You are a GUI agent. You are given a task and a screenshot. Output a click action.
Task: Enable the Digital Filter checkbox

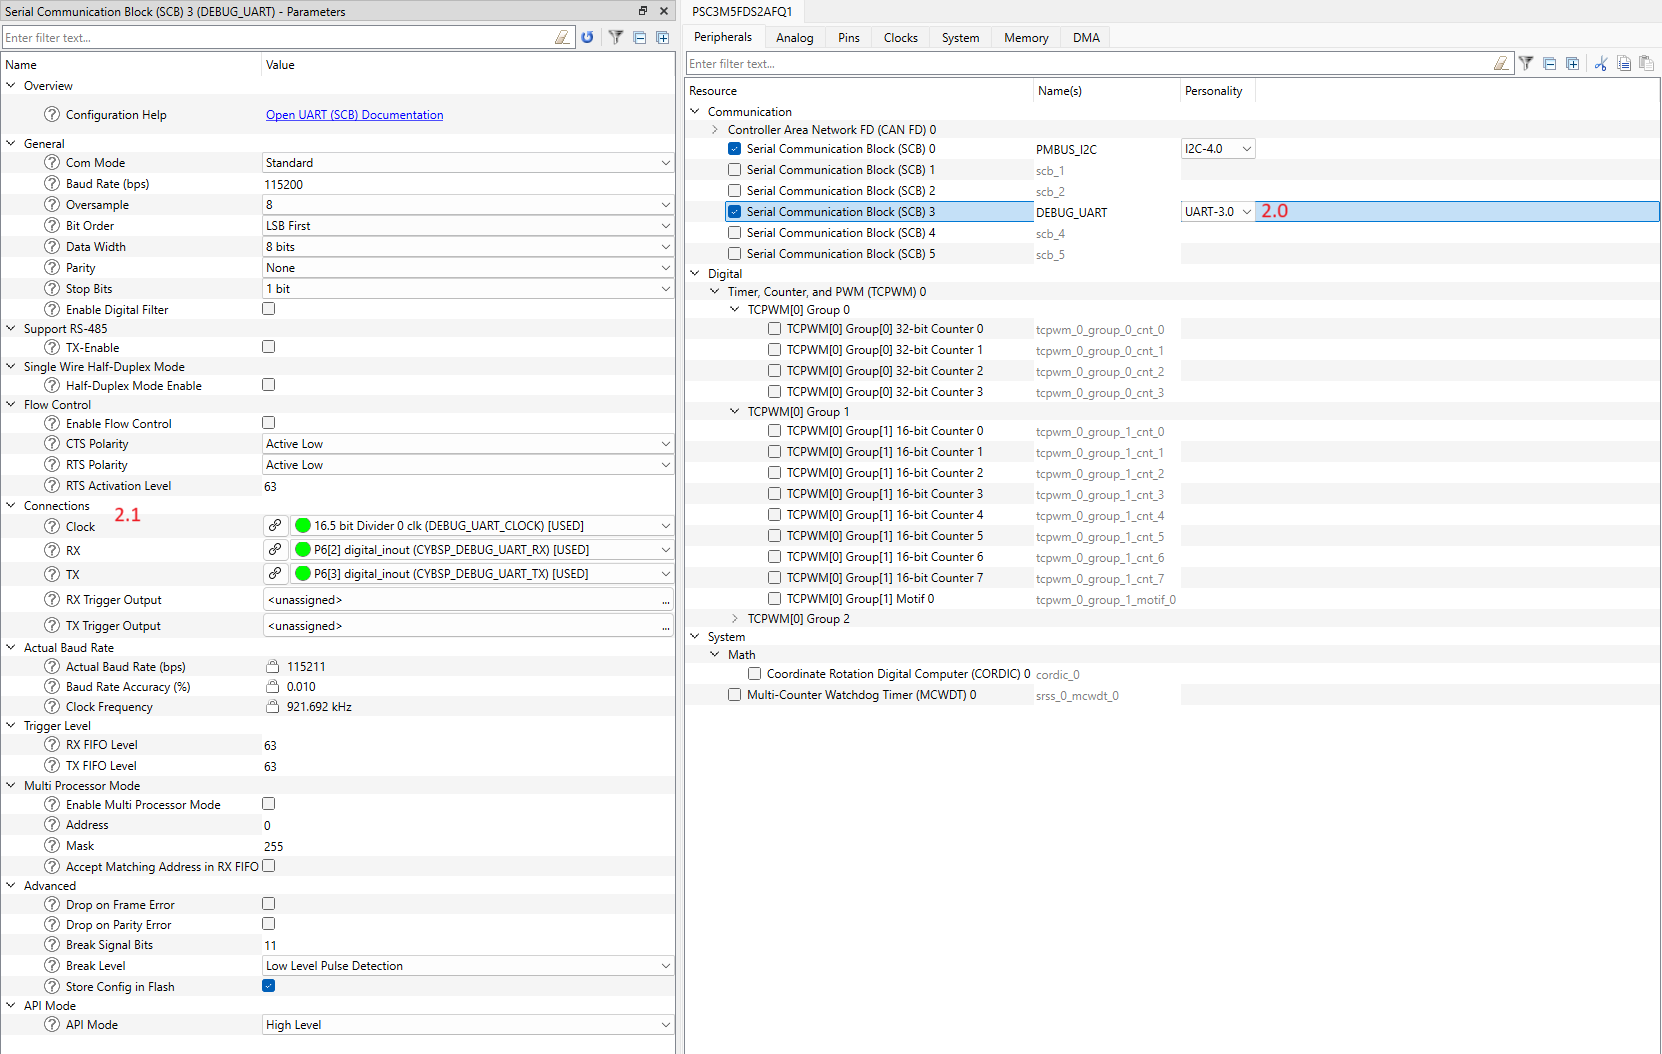[268, 309]
